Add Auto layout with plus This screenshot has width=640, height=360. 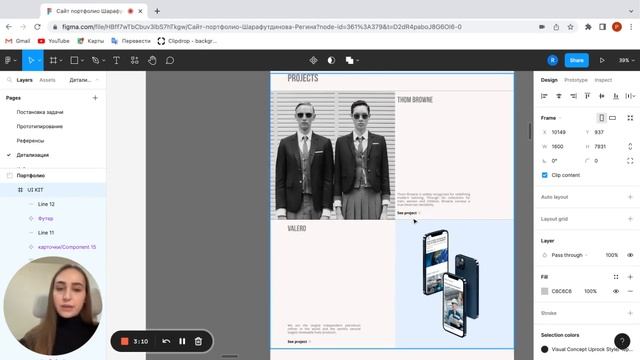(630, 197)
